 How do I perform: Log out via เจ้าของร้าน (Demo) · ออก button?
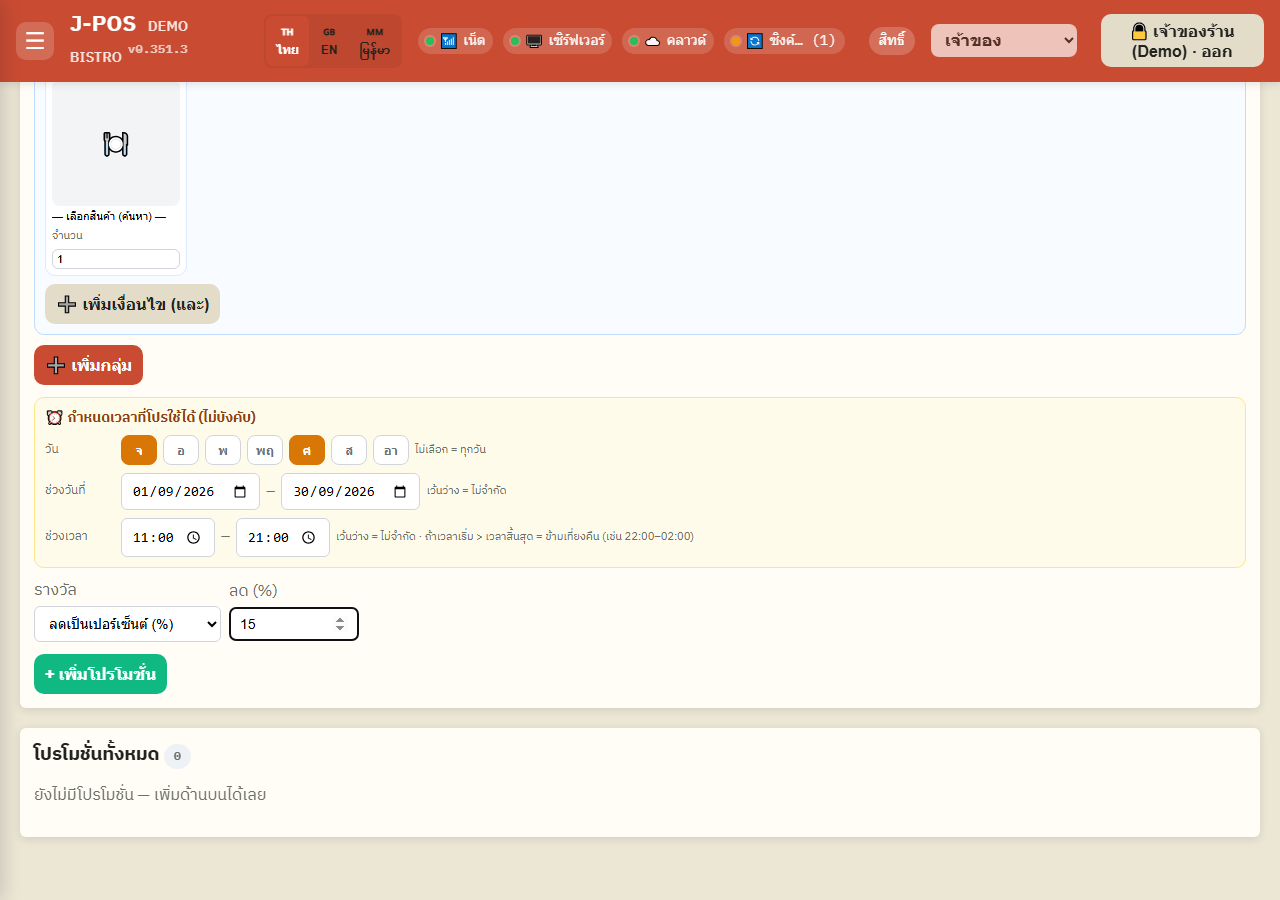pos(1182,41)
